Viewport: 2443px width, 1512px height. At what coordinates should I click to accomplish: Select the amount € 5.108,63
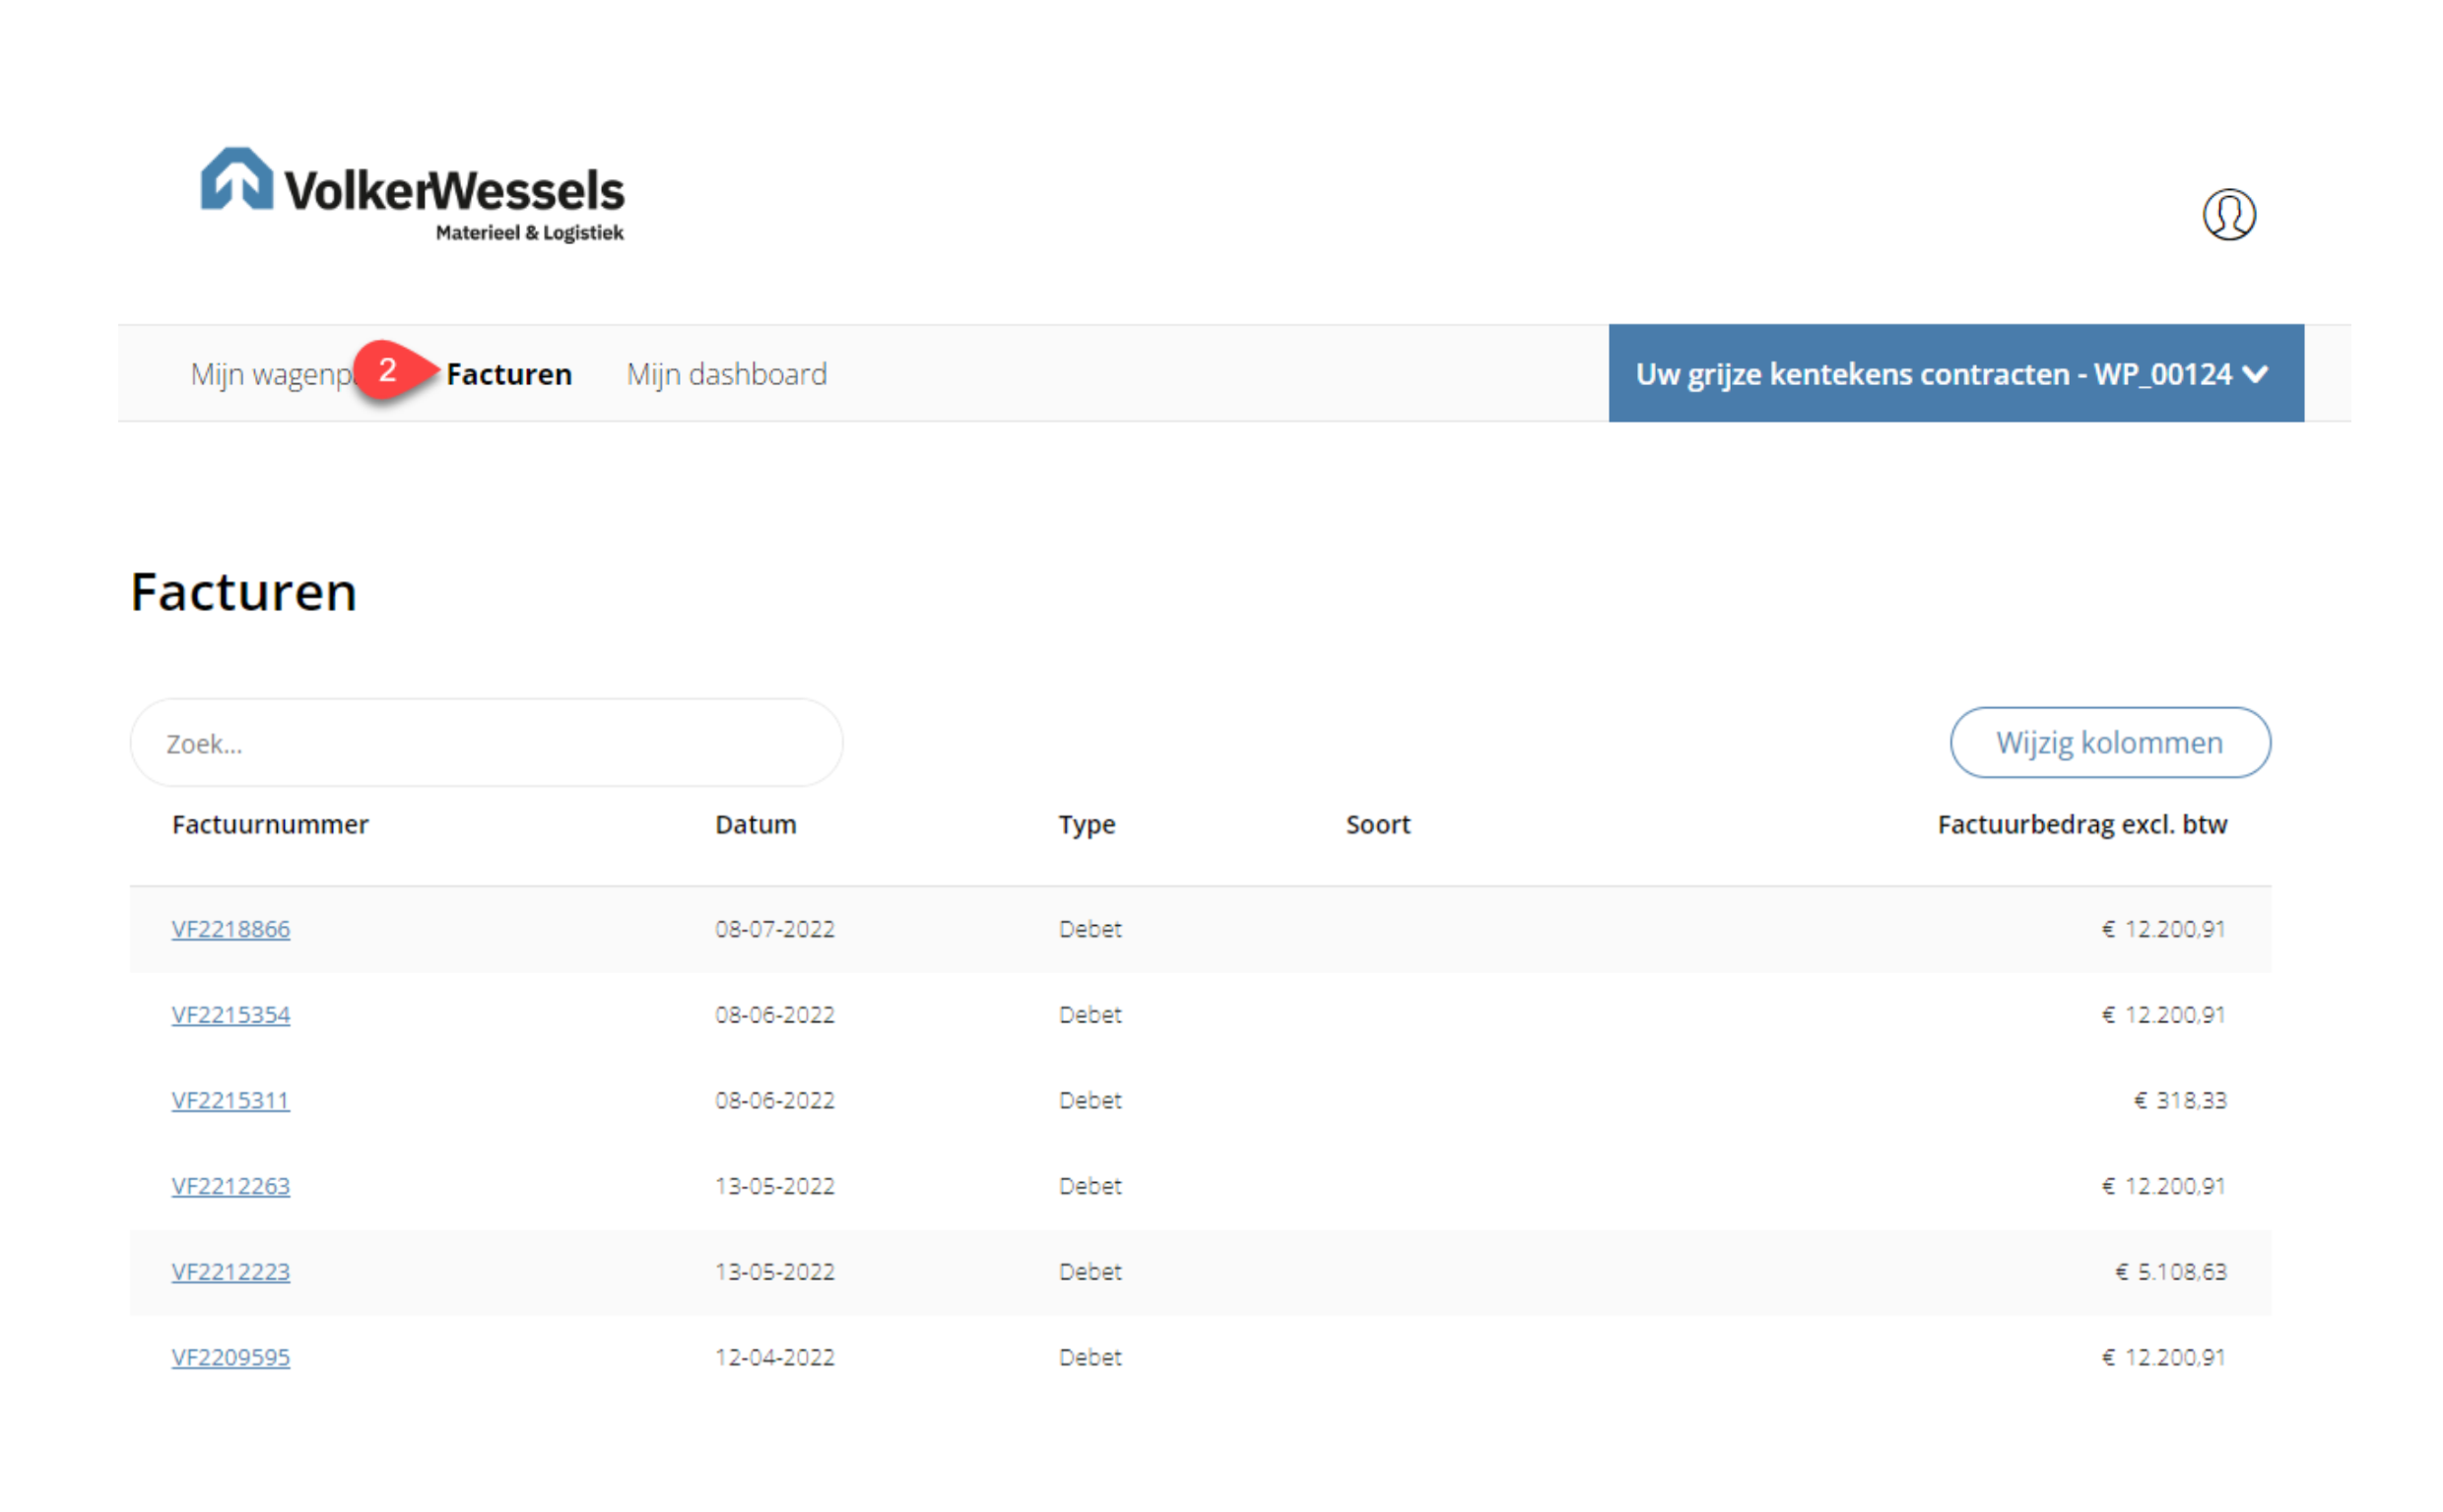(2170, 1272)
